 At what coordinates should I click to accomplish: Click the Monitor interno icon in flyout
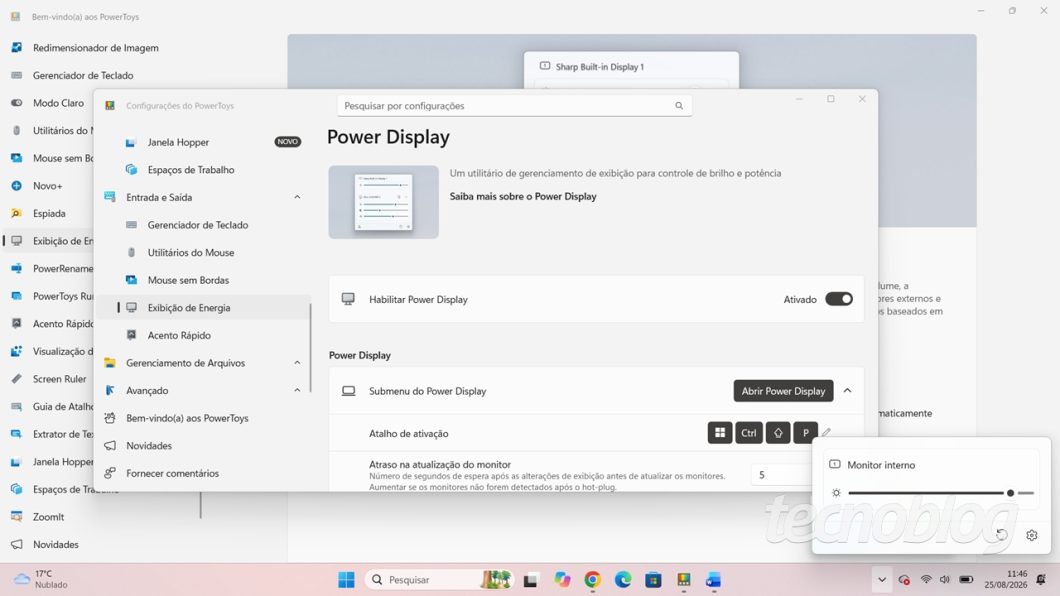coord(835,464)
